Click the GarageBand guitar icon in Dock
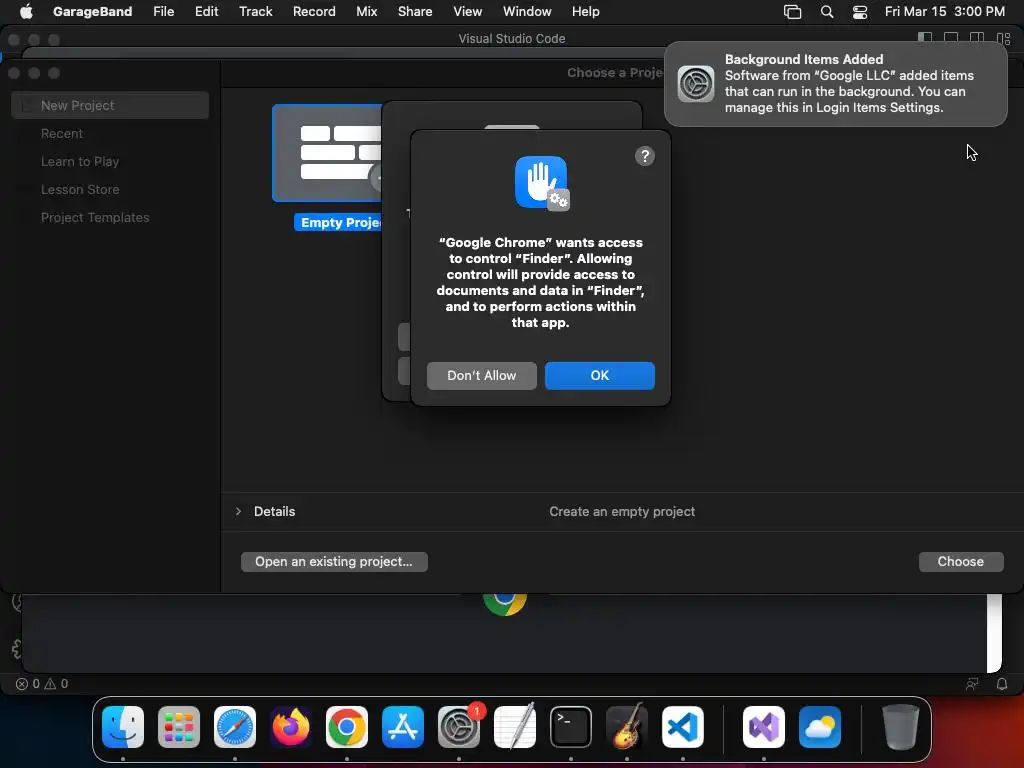The width and height of the screenshot is (1024, 768). (x=627, y=727)
